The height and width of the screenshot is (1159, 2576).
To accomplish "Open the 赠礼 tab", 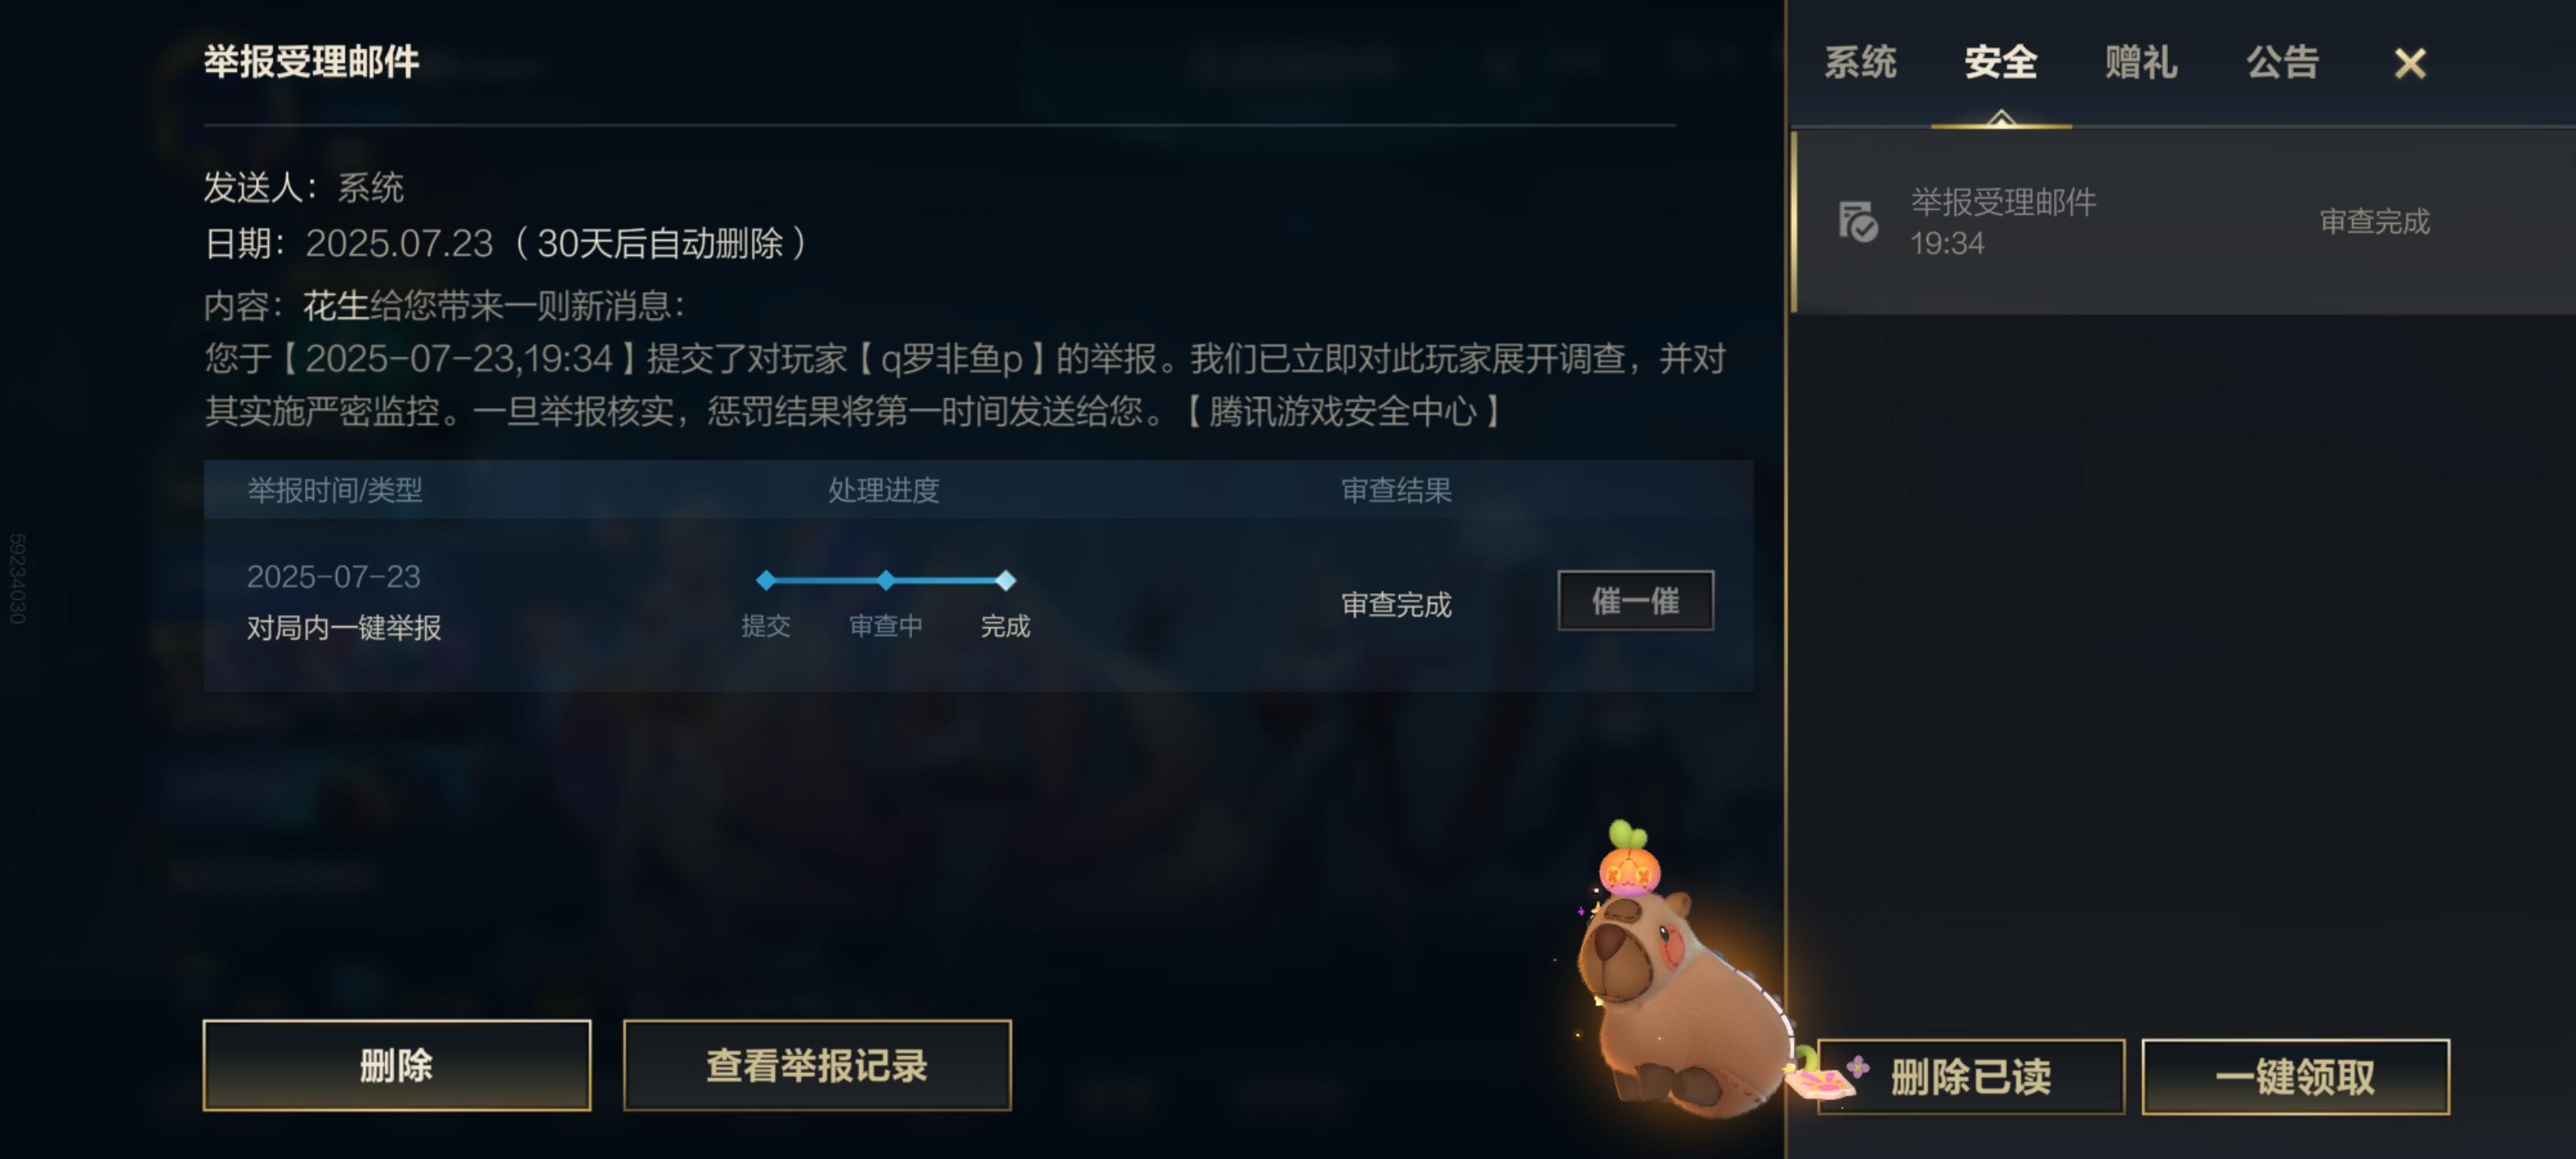I will coord(2141,62).
